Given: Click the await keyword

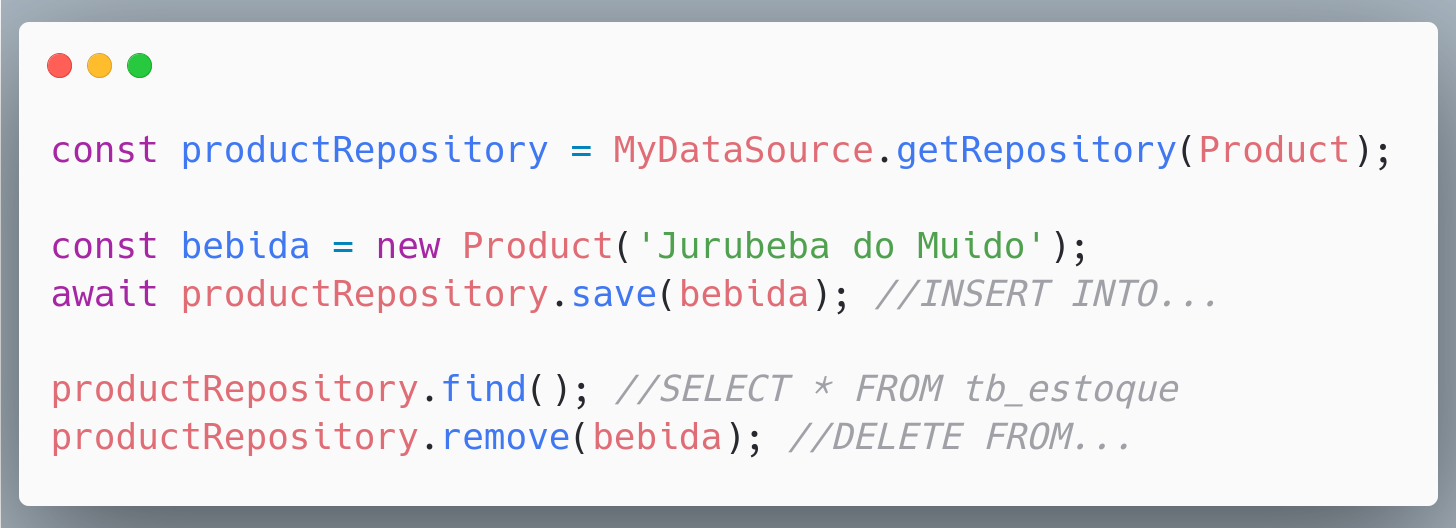Looking at the screenshot, I should 105,294.
